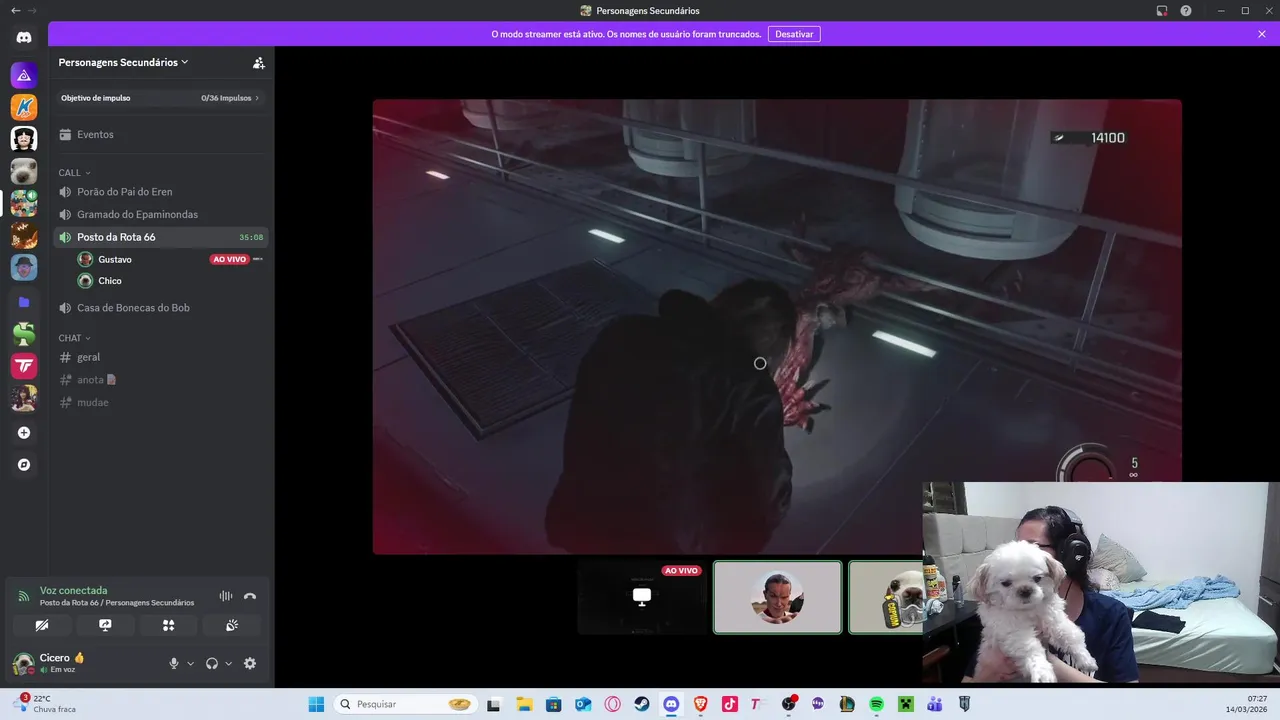1280x720 pixels.
Task: Open the orange K server icon
Action: (x=24, y=107)
